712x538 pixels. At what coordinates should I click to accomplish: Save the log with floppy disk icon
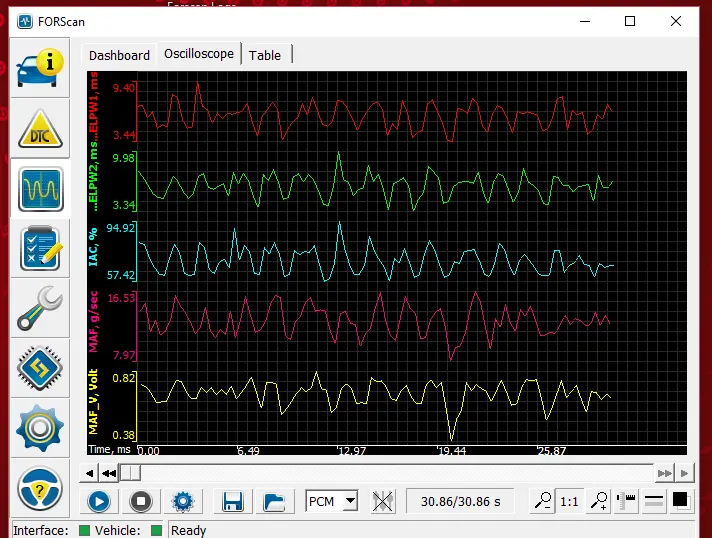[x=232, y=502]
